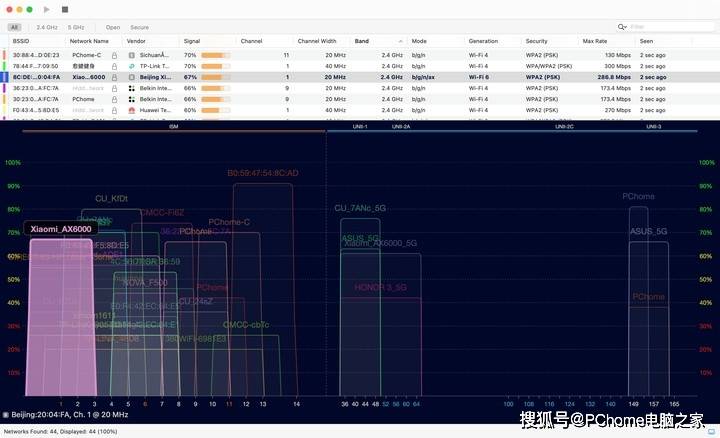Stop scanning with the stop button

65,9
